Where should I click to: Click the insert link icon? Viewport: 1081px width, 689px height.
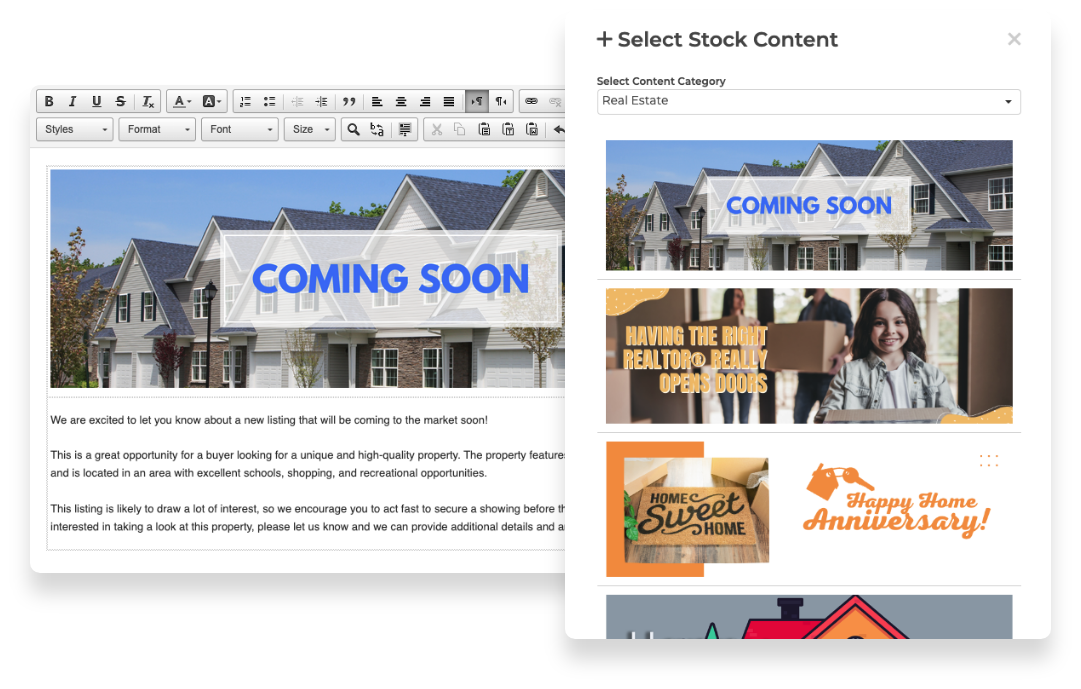point(531,101)
